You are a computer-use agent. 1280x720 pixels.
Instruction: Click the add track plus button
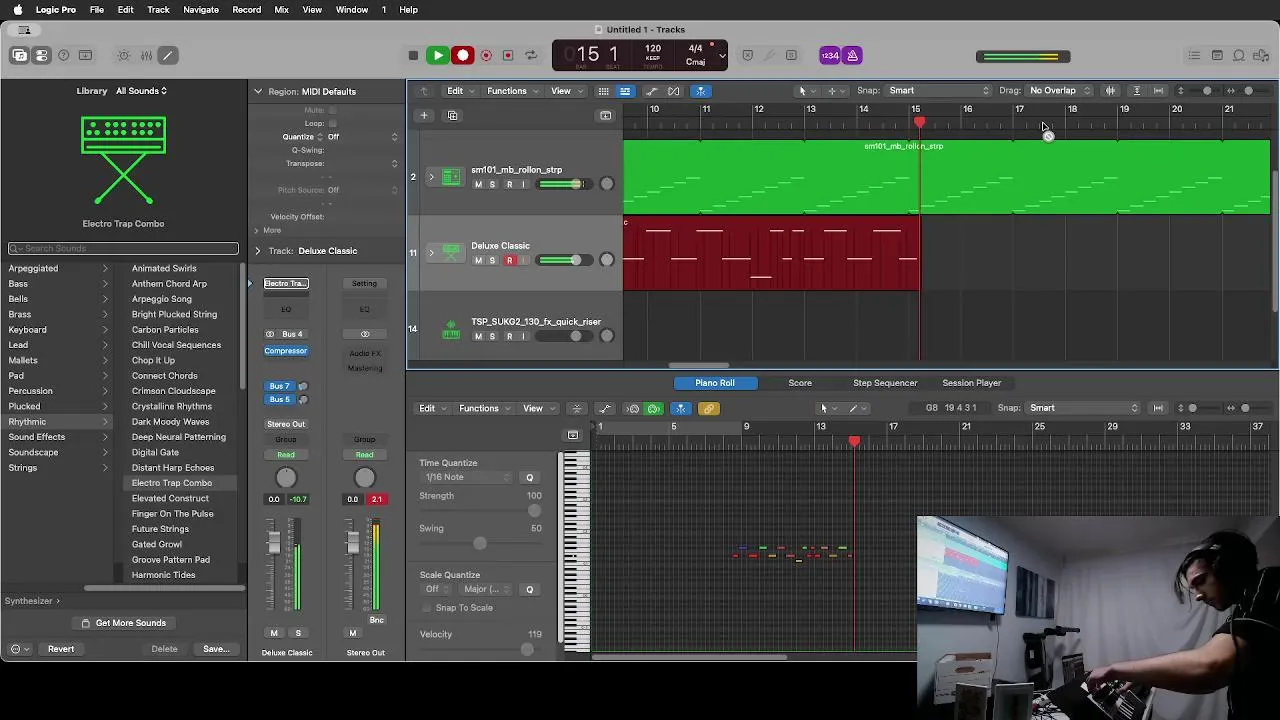point(423,115)
